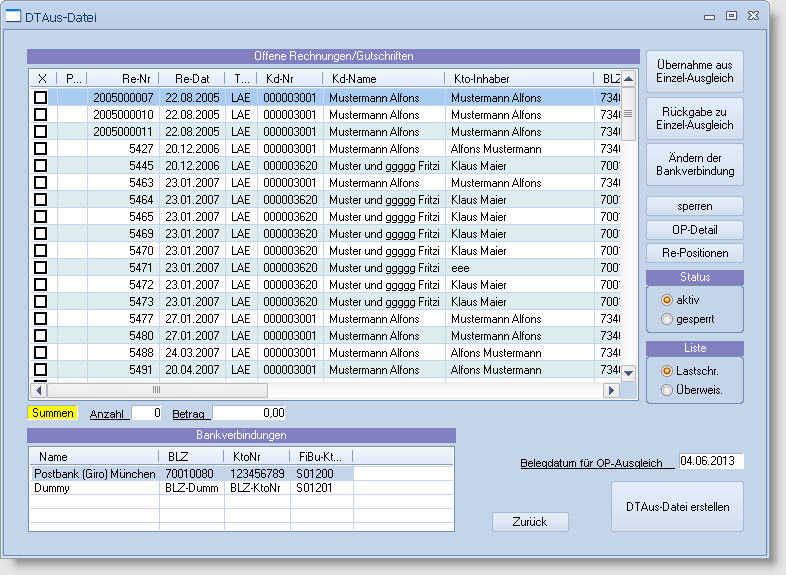Click the table's vertical scrollbar down arrow
The width and height of the screenshot is (786, 575).
pos(629,373)
